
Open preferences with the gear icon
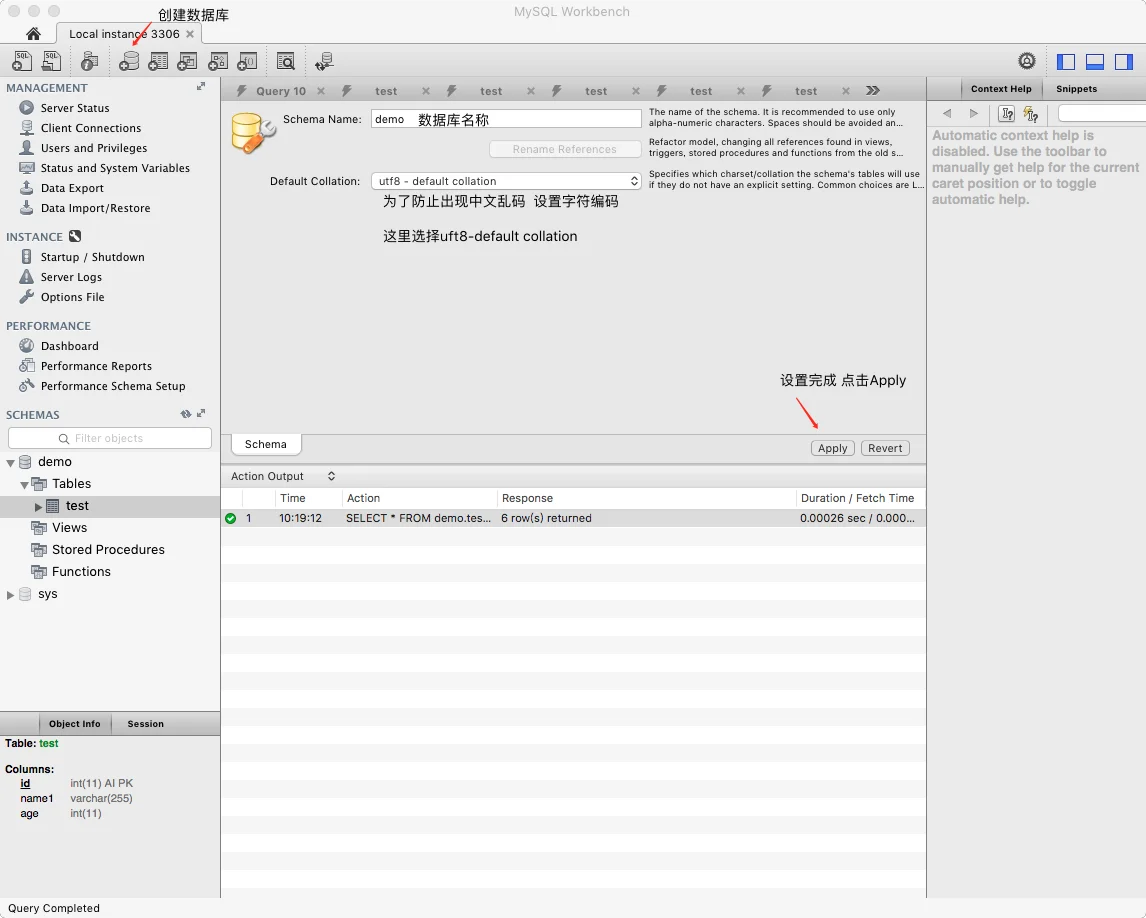[1027, 61]
